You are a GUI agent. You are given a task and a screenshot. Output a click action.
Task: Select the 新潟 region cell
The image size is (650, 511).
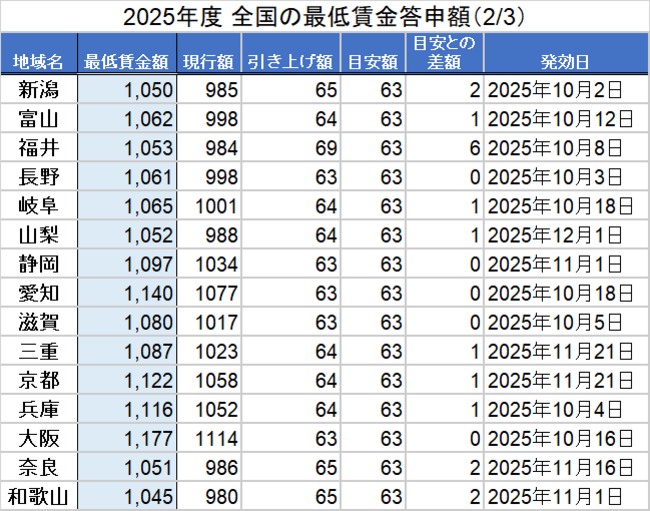tap(39, 90)
